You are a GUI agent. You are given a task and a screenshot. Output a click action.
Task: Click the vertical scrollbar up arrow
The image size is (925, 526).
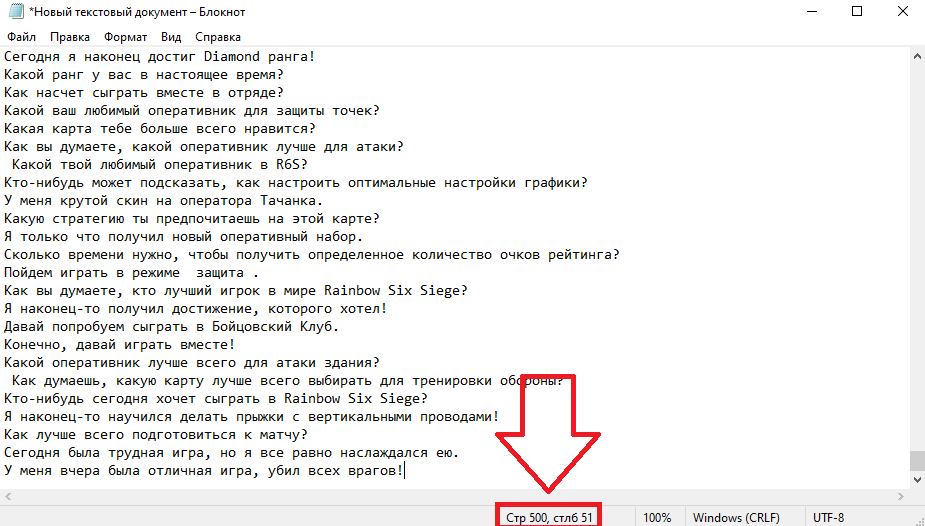click(916, 55)
